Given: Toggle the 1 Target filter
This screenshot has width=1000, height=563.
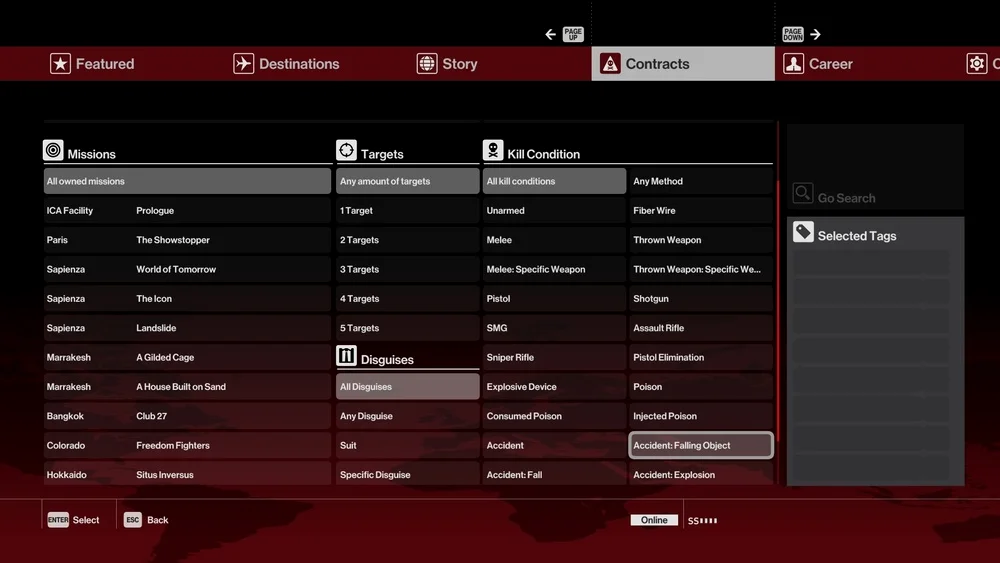Looking at the screenshot, I should [x=408, y=210].
